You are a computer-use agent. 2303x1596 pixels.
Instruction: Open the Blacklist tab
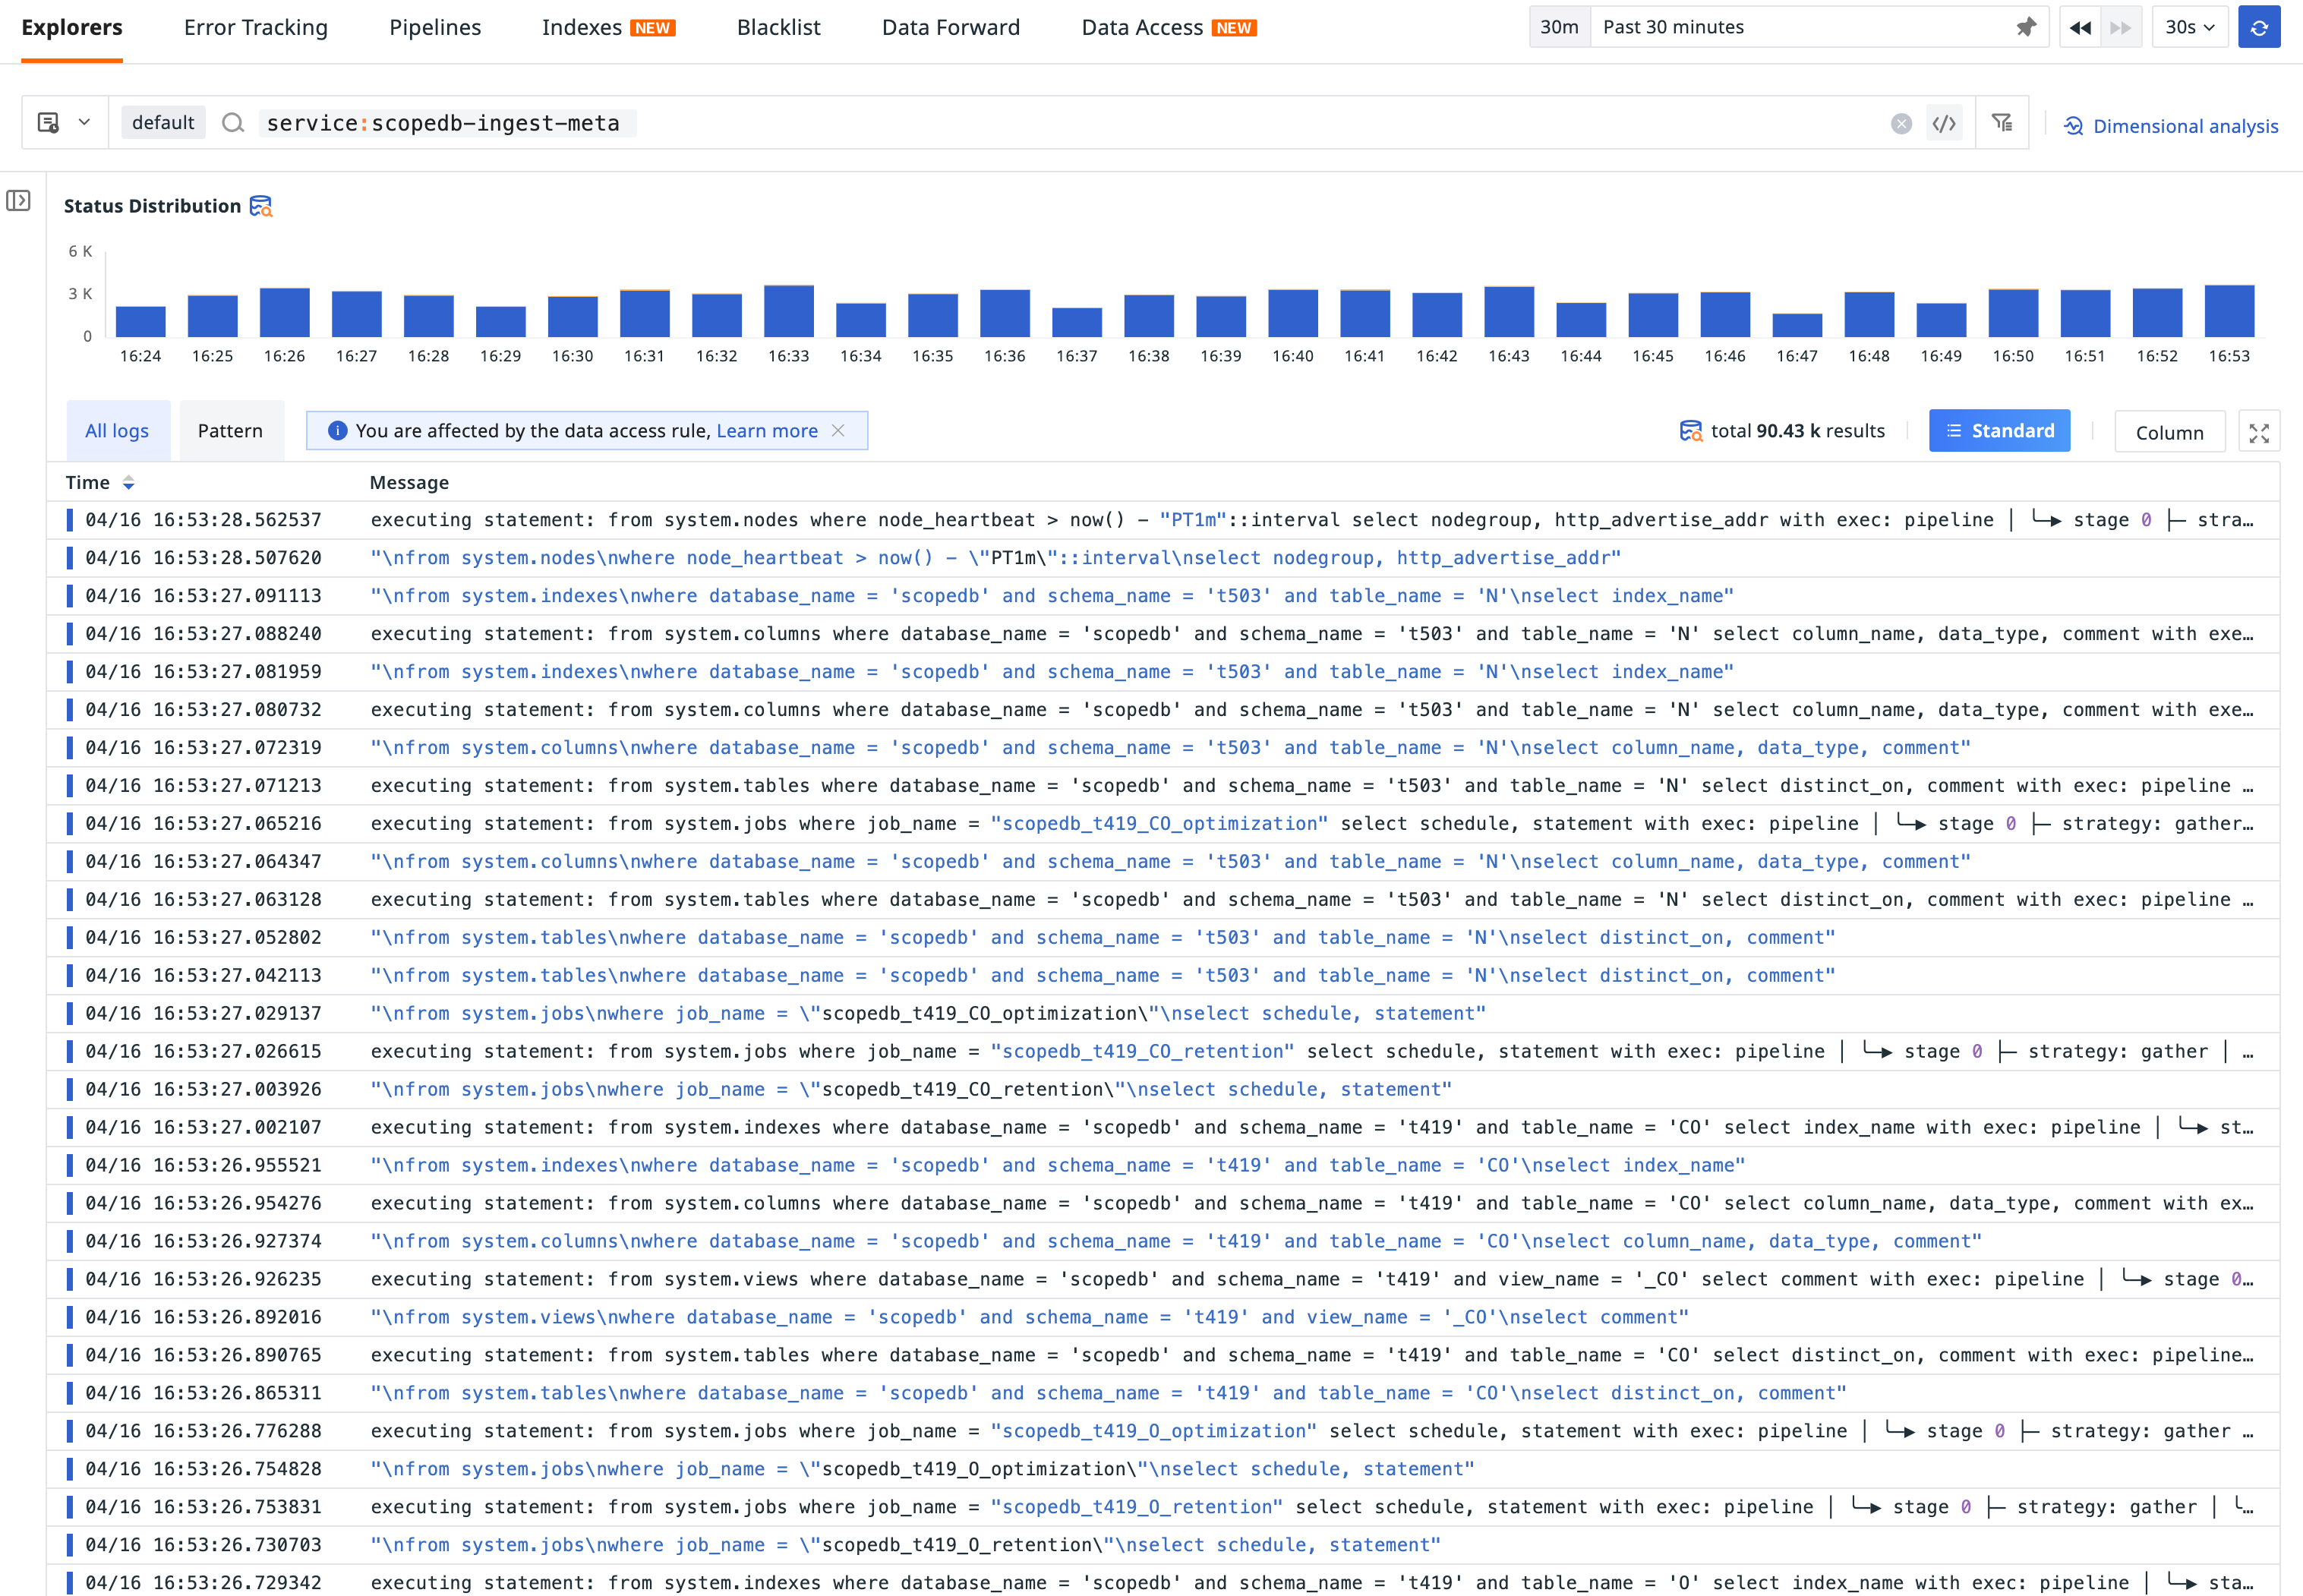(779, 28)
